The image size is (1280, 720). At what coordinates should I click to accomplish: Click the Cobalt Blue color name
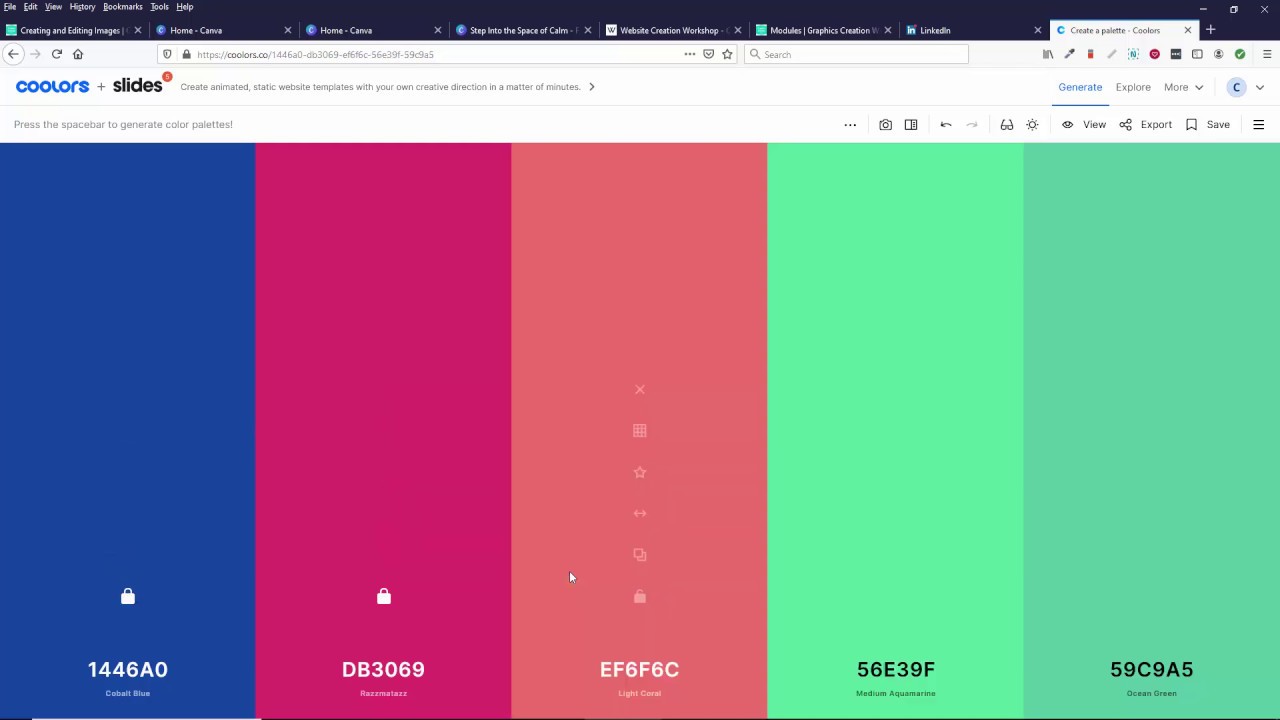[x=128, y=693]
